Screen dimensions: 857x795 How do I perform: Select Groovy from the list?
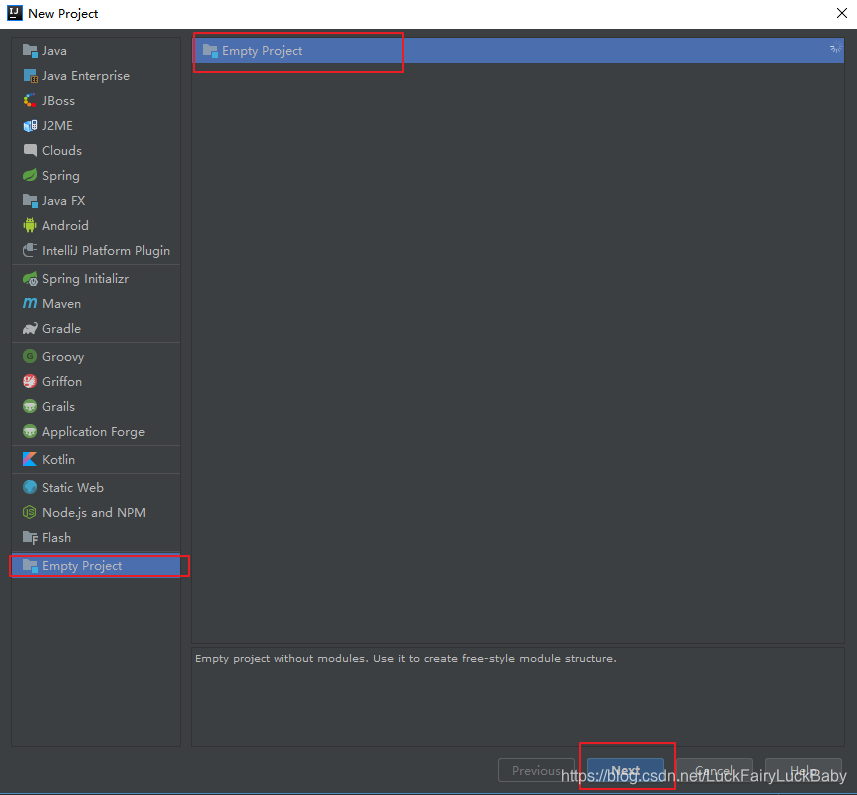(96, 356)
